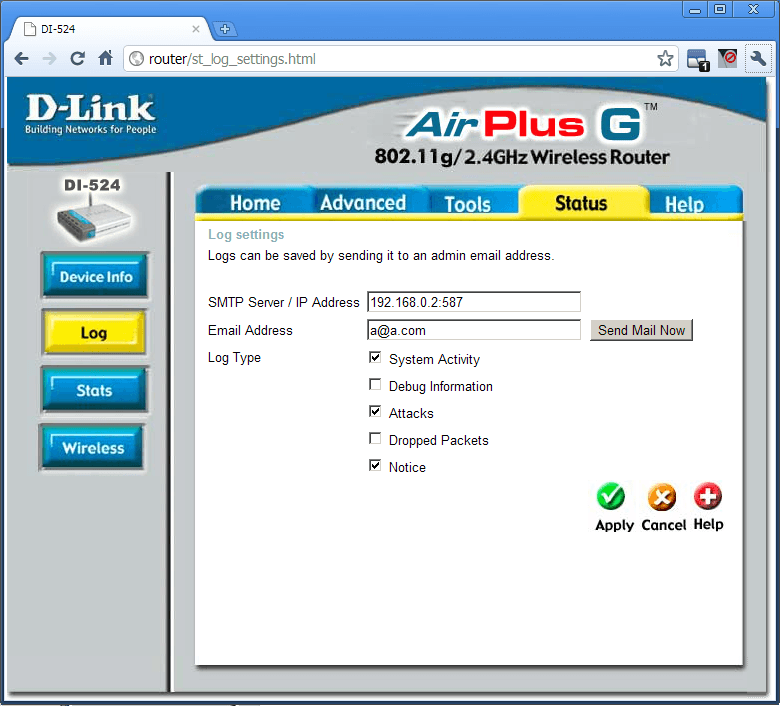Switch to the Home tab
The image size is (780, 706).
click(x=255, y=203)
